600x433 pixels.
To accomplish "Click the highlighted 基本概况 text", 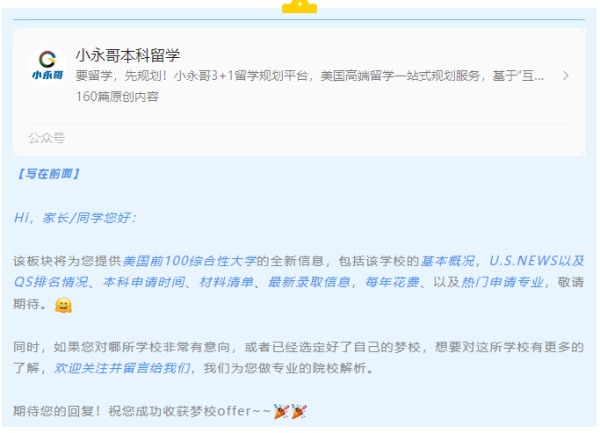I will tap(448, 261).
